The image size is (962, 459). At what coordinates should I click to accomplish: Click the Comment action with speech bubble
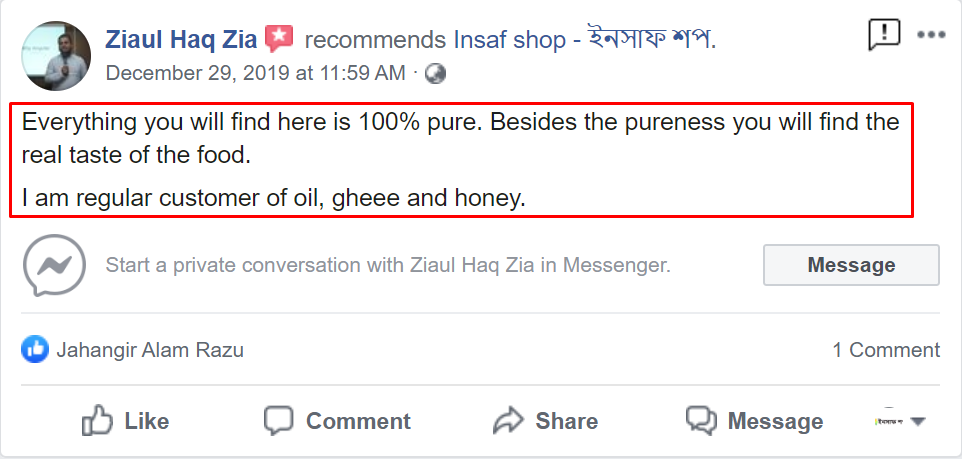(337, 421)
